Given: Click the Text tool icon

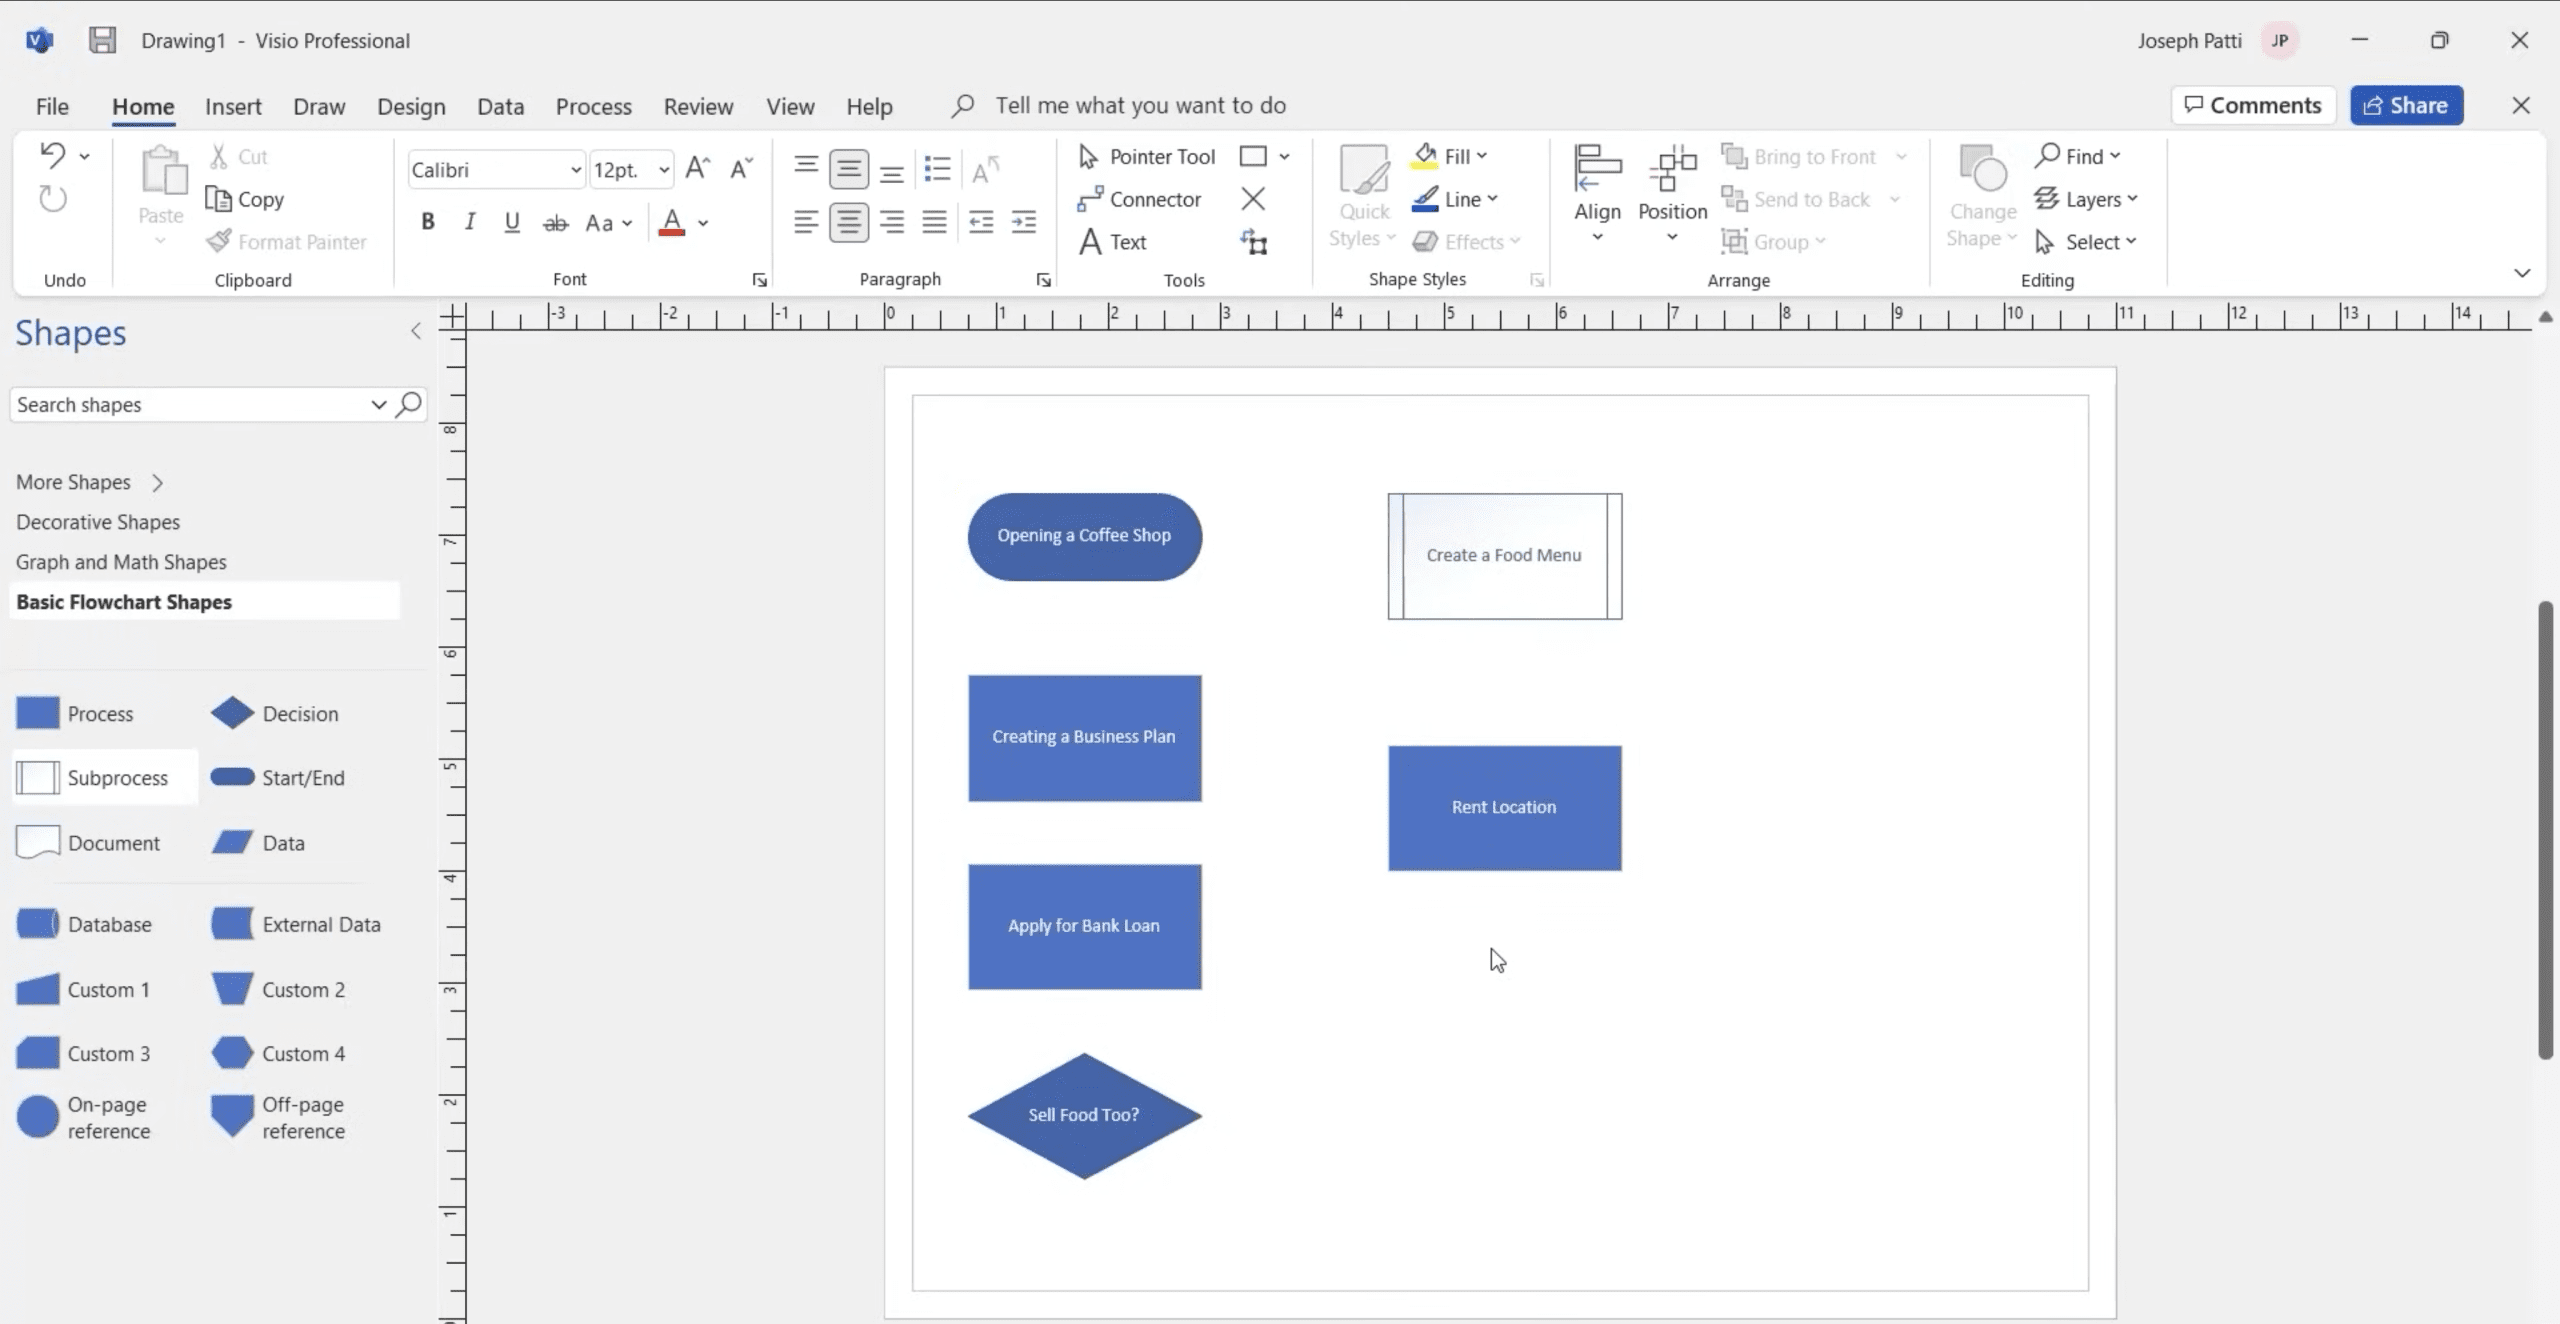Looking at the screenshot, I should (1090, 242).
